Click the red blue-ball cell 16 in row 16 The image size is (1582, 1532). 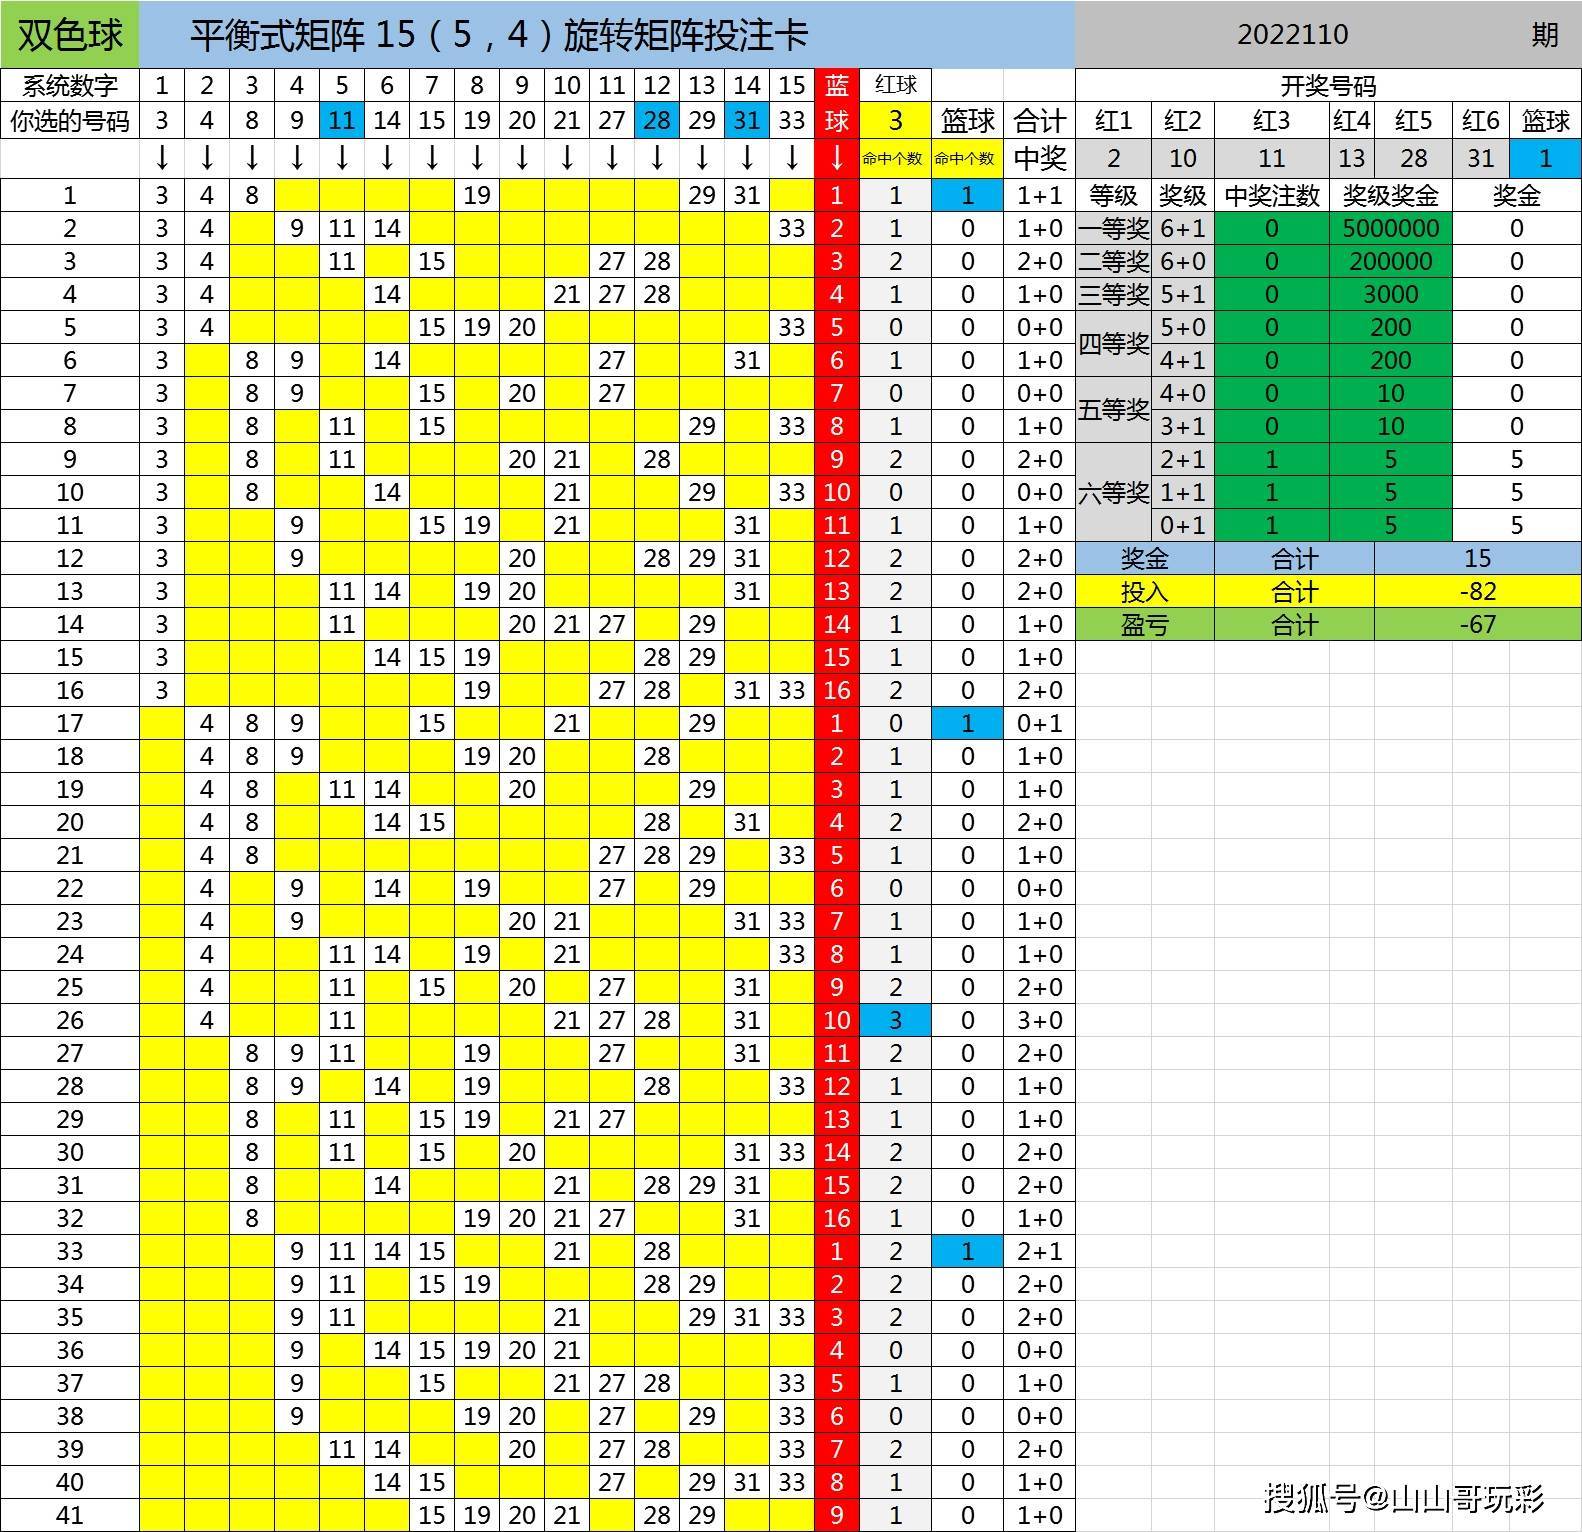pos(837,691)
